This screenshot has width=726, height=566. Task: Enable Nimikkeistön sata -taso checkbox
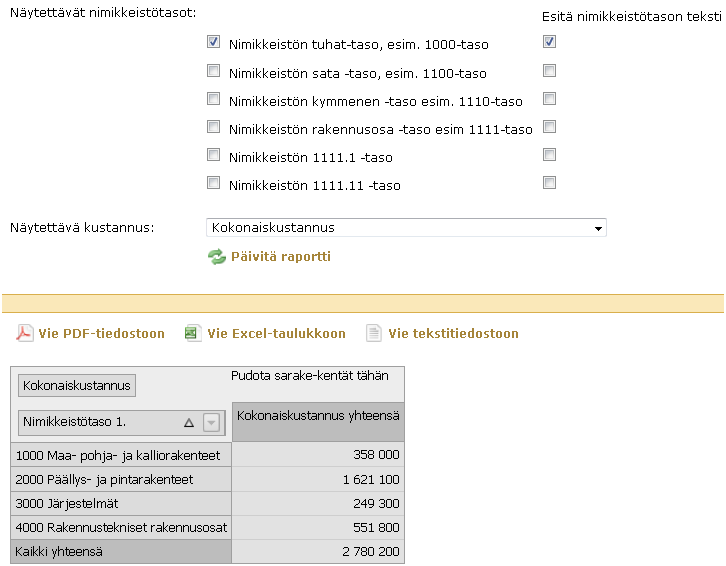point(213,71)
